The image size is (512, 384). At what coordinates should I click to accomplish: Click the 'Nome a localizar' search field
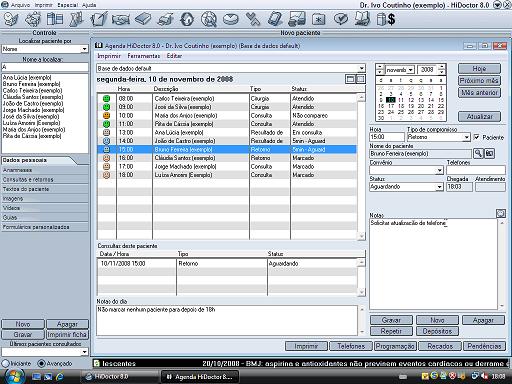45,67
